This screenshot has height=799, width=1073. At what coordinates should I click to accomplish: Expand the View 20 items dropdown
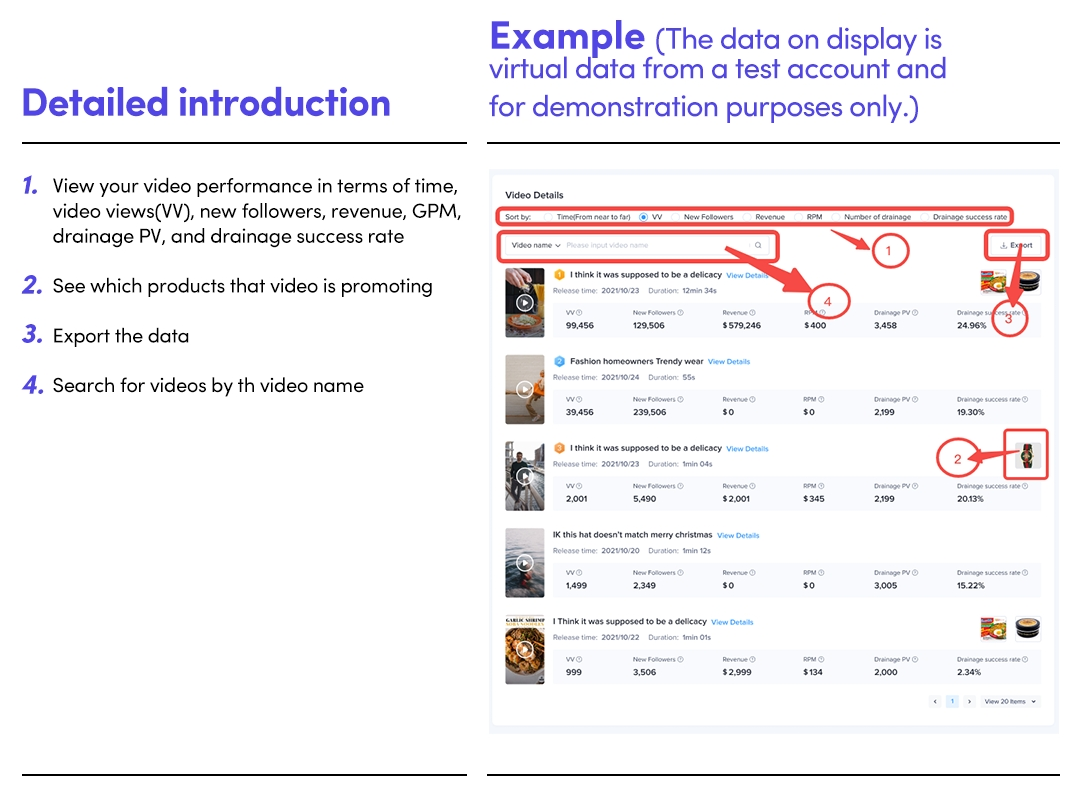click(1010, 702)
